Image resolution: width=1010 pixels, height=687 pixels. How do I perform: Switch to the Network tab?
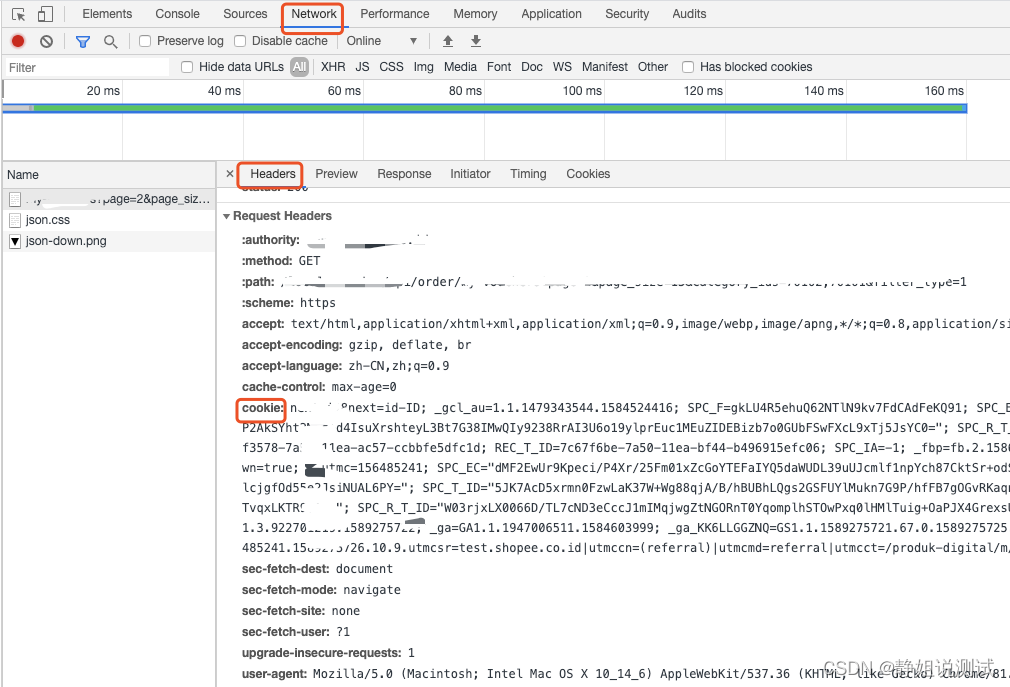pyautogui.click(x=314, y=14)
